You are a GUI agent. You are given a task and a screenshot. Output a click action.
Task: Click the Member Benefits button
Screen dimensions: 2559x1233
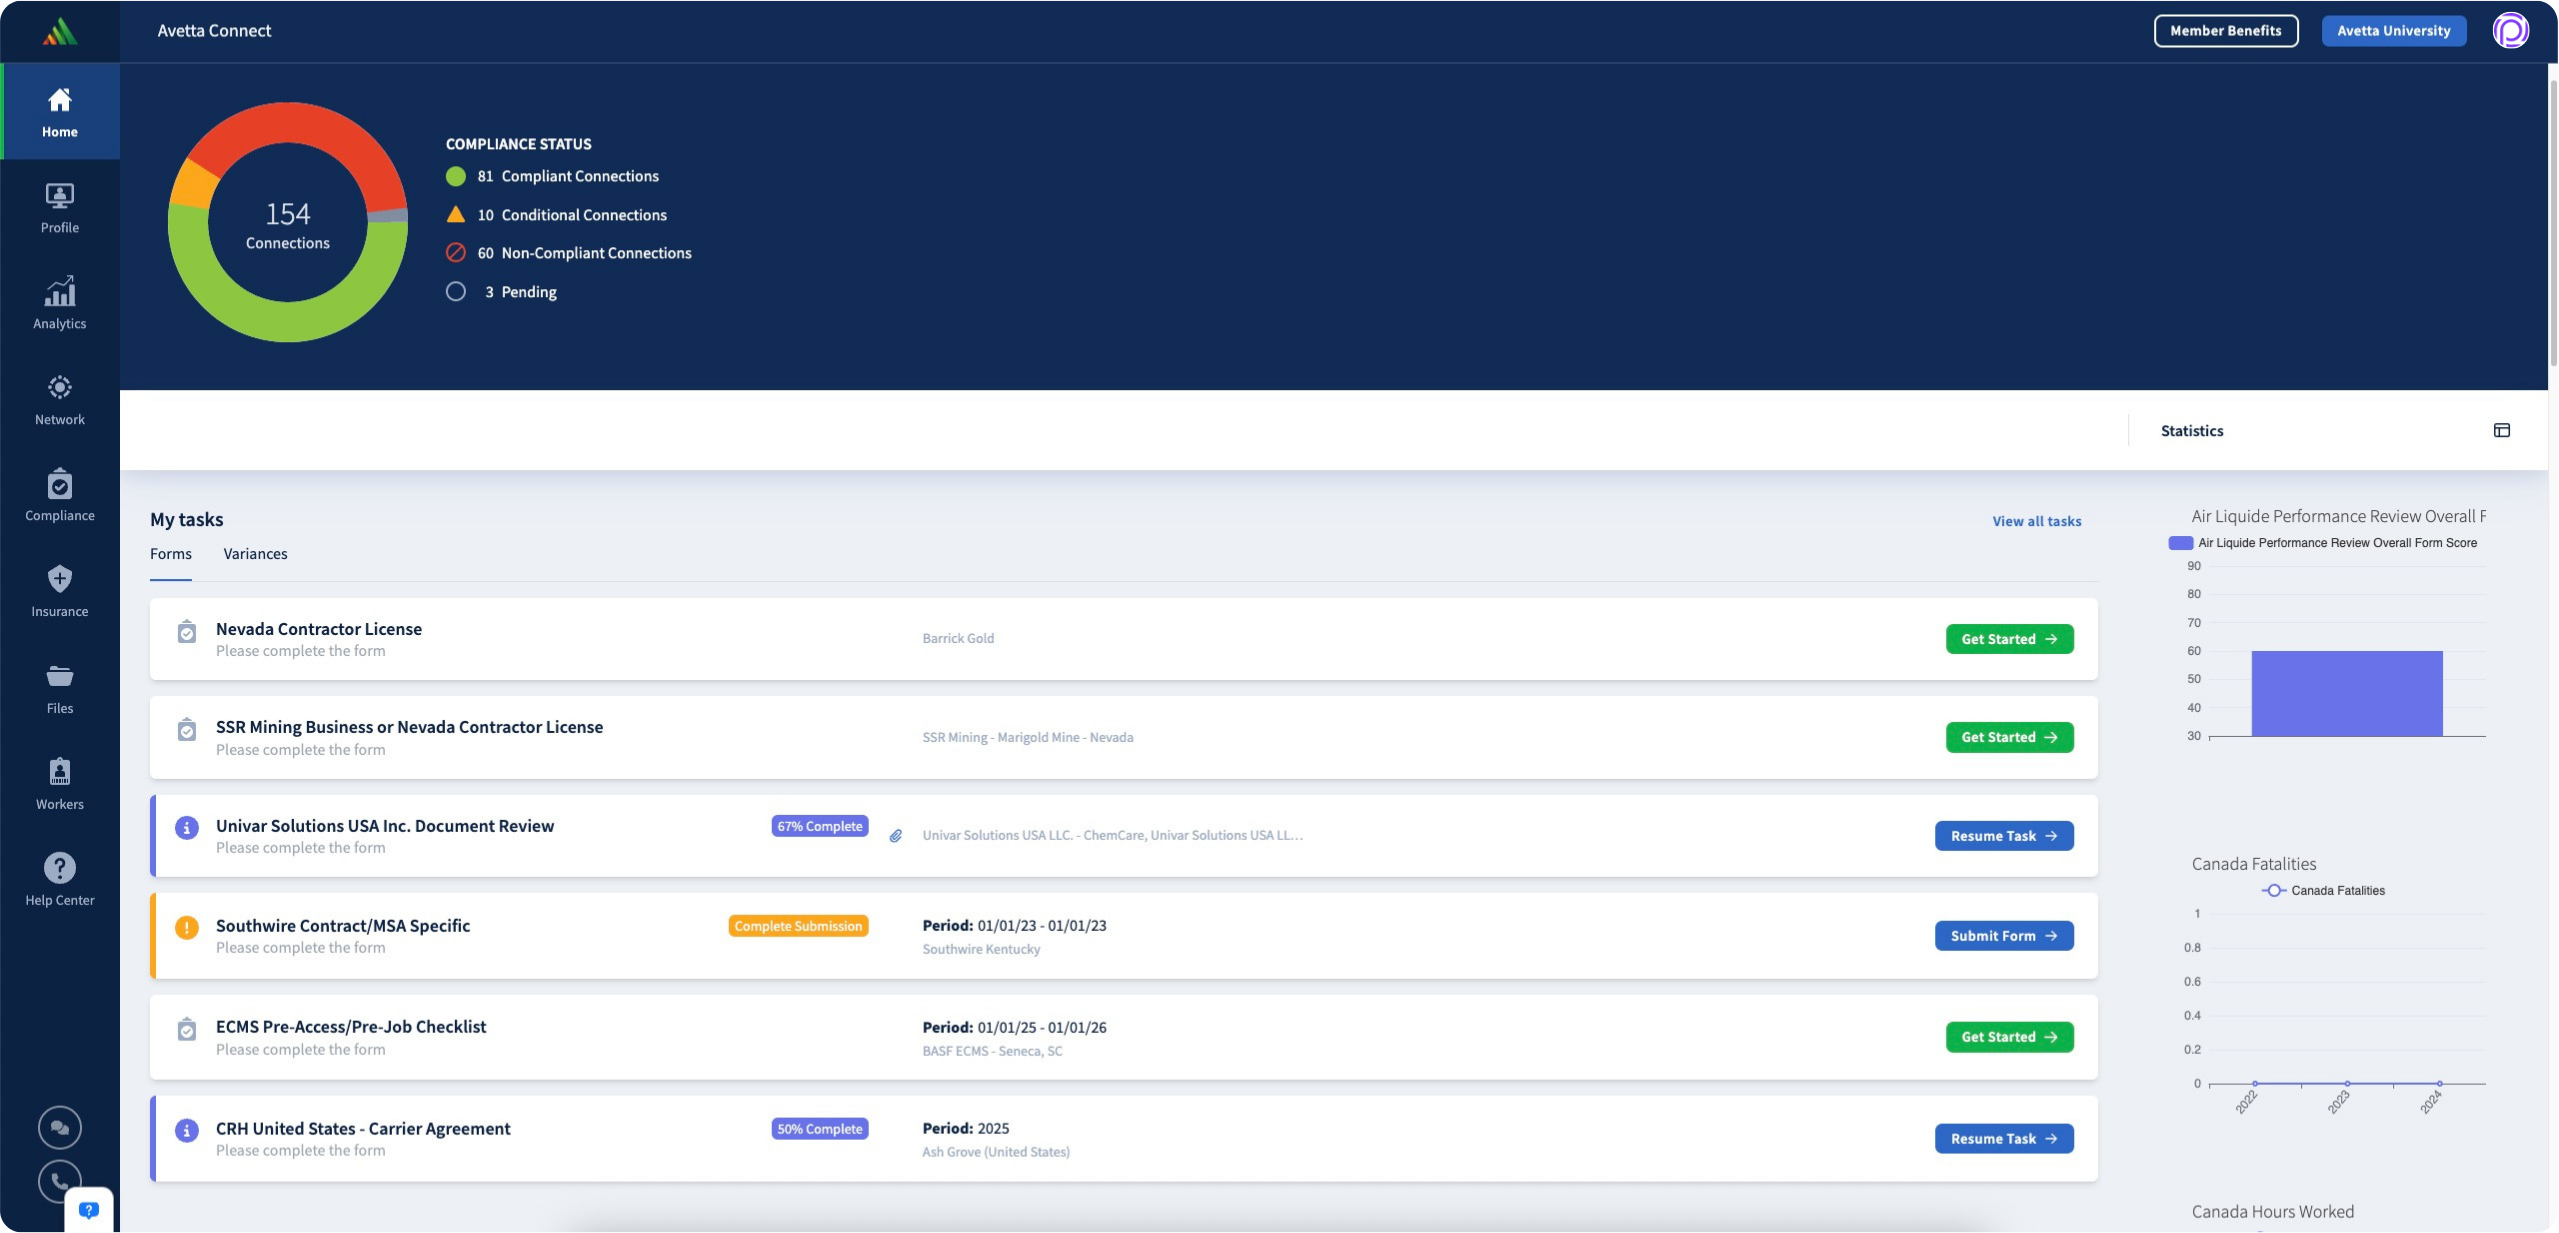pyautogui.click(x=2226, y=31)
